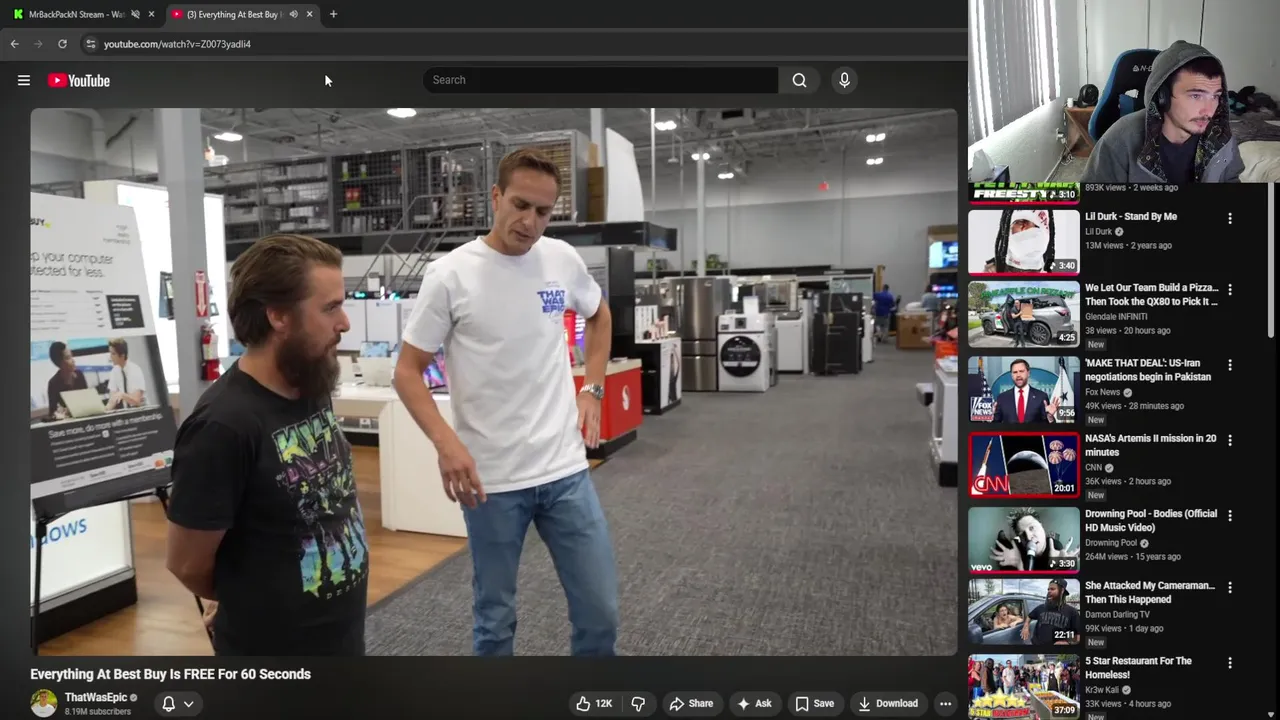Share the video
The width and height of the screenshot is (1280, 720).
[691, 703]
